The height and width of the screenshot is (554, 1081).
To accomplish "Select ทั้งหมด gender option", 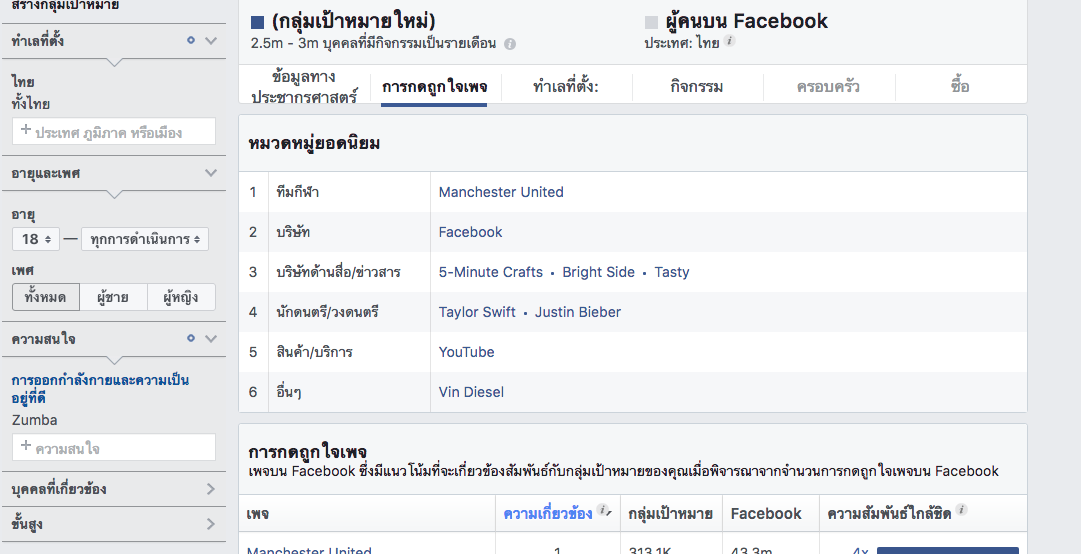I will 46,297.
